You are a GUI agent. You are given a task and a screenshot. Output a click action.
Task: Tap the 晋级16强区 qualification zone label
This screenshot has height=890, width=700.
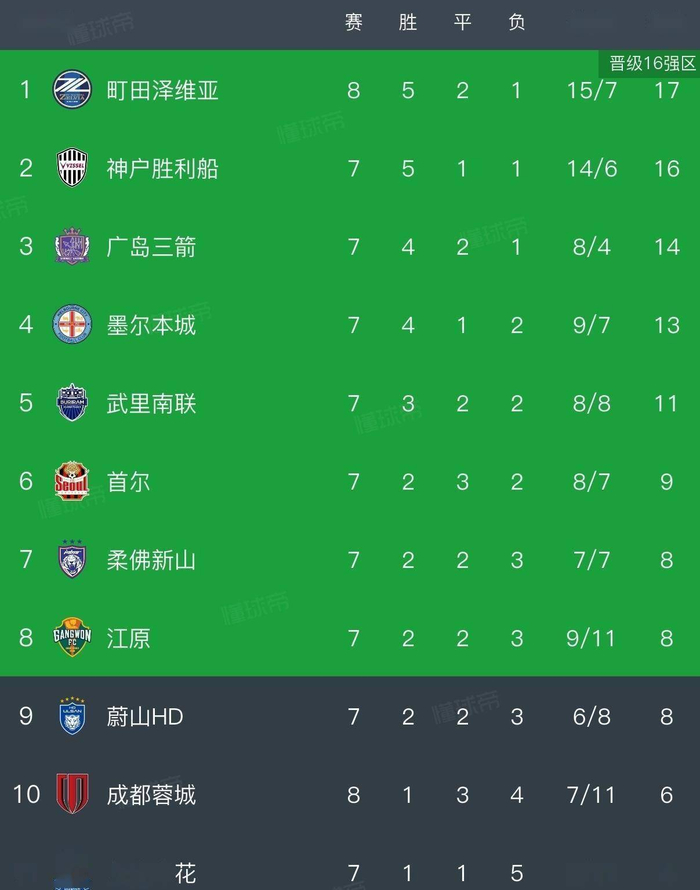coord(652,64)
